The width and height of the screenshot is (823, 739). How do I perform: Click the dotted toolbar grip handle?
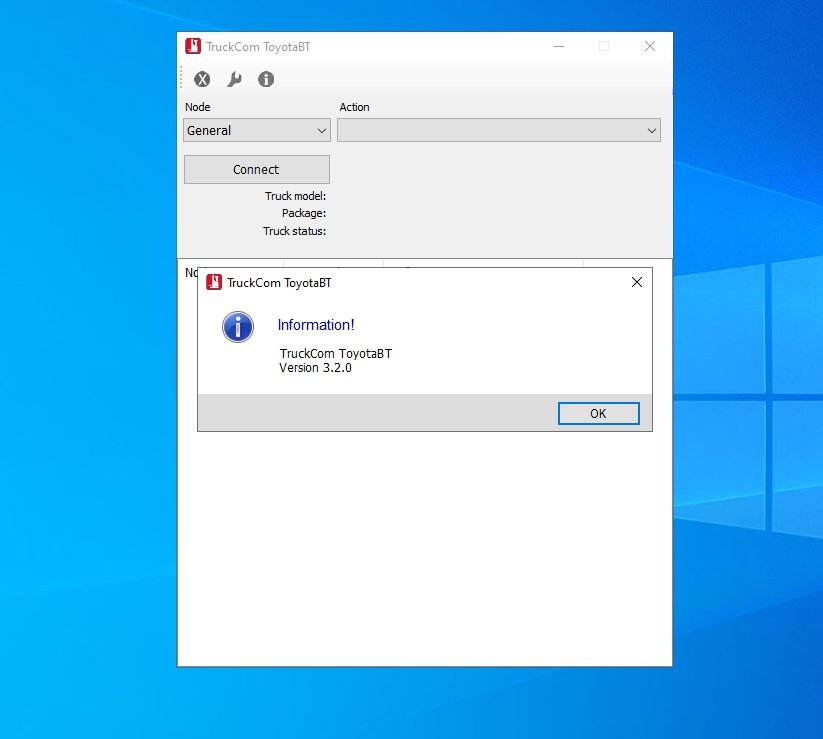pyautogui.click(x=182, y=79)
